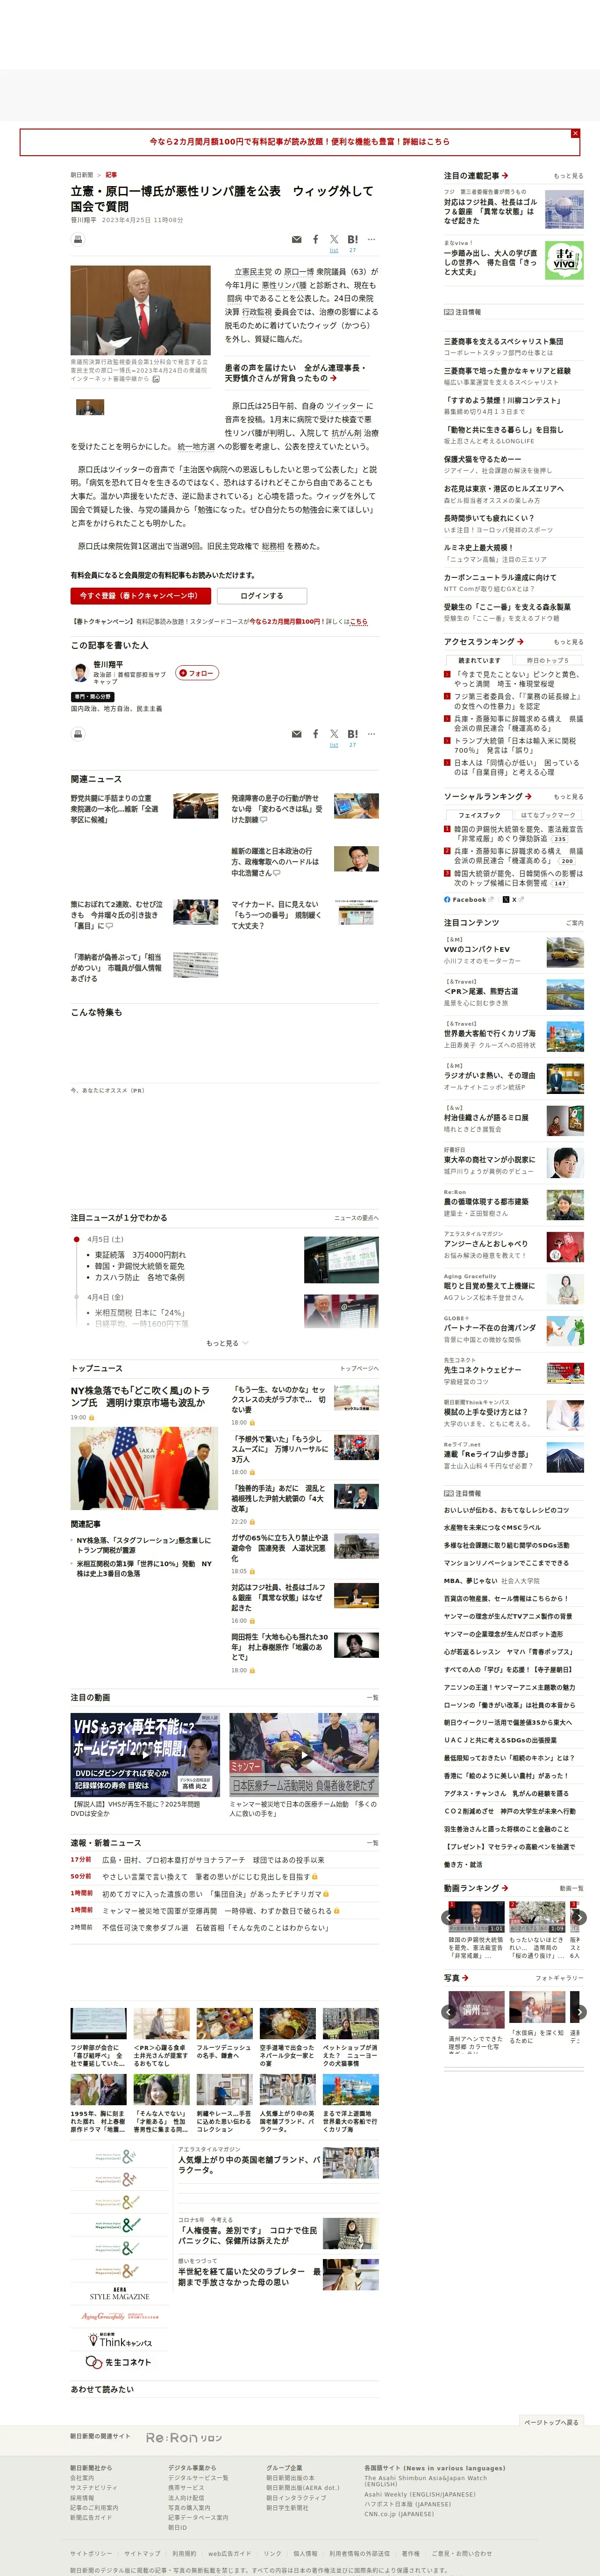The image size is (600, 2576).
Task: Click the 先生コネクト logo
Action: click(x=119, y=2362)
